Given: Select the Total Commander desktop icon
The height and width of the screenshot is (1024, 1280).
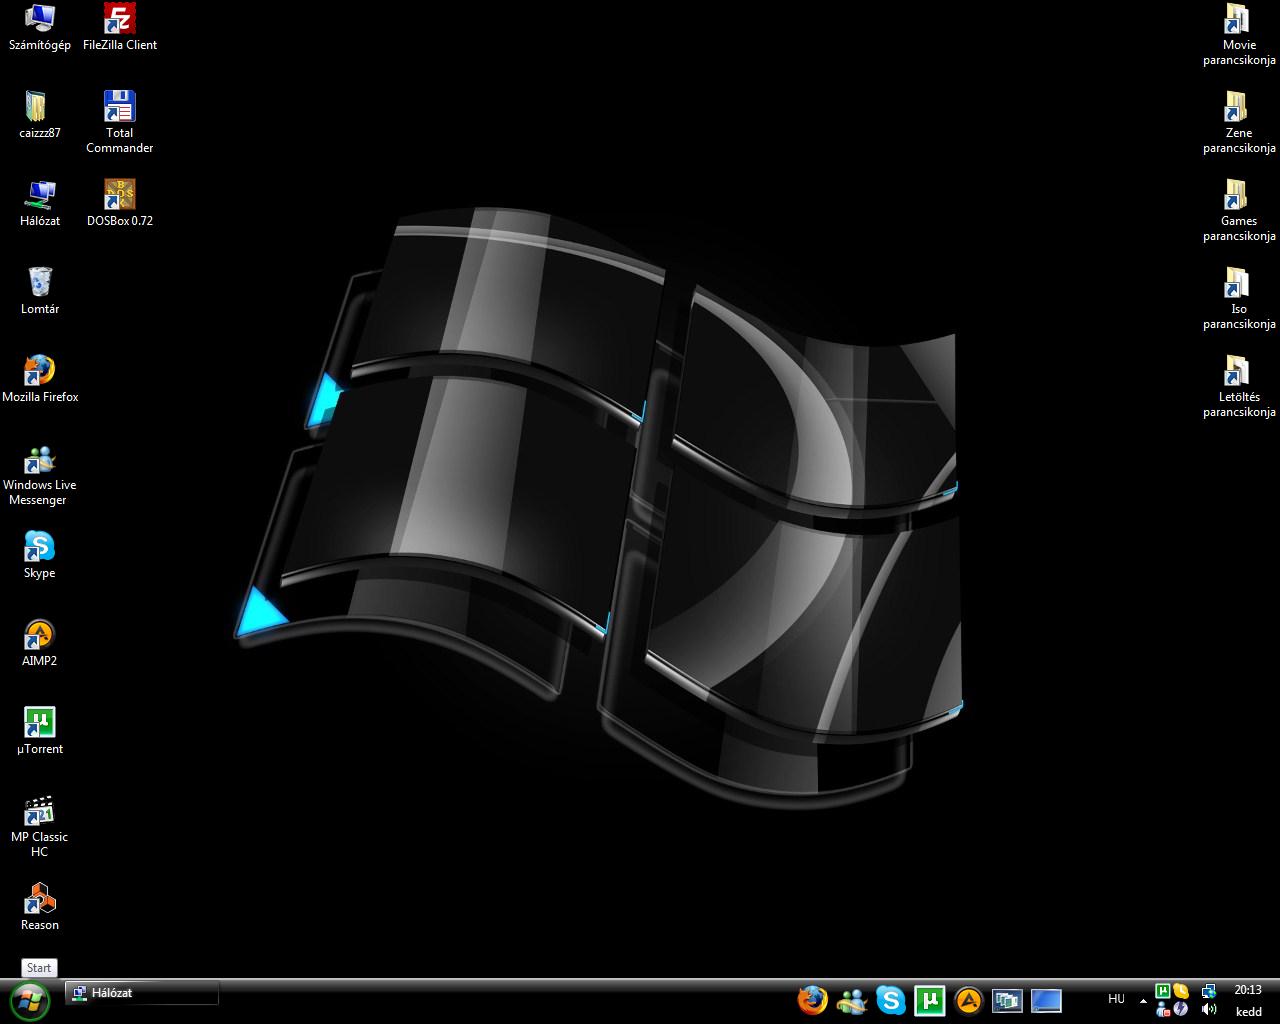Looking at the screenshot, I should pyautogui.click(x=120, y=122).
